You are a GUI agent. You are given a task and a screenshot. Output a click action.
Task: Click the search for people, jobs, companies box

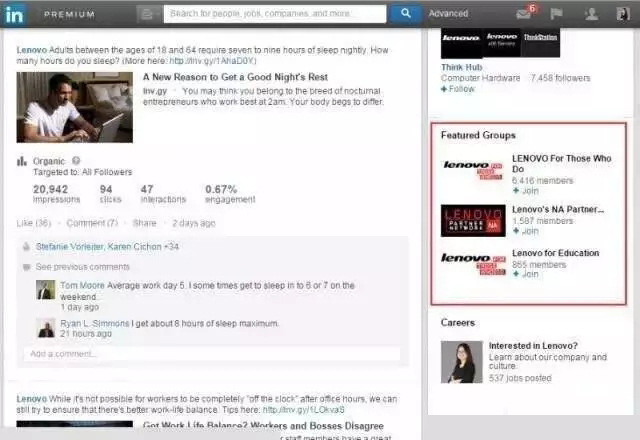274,14
